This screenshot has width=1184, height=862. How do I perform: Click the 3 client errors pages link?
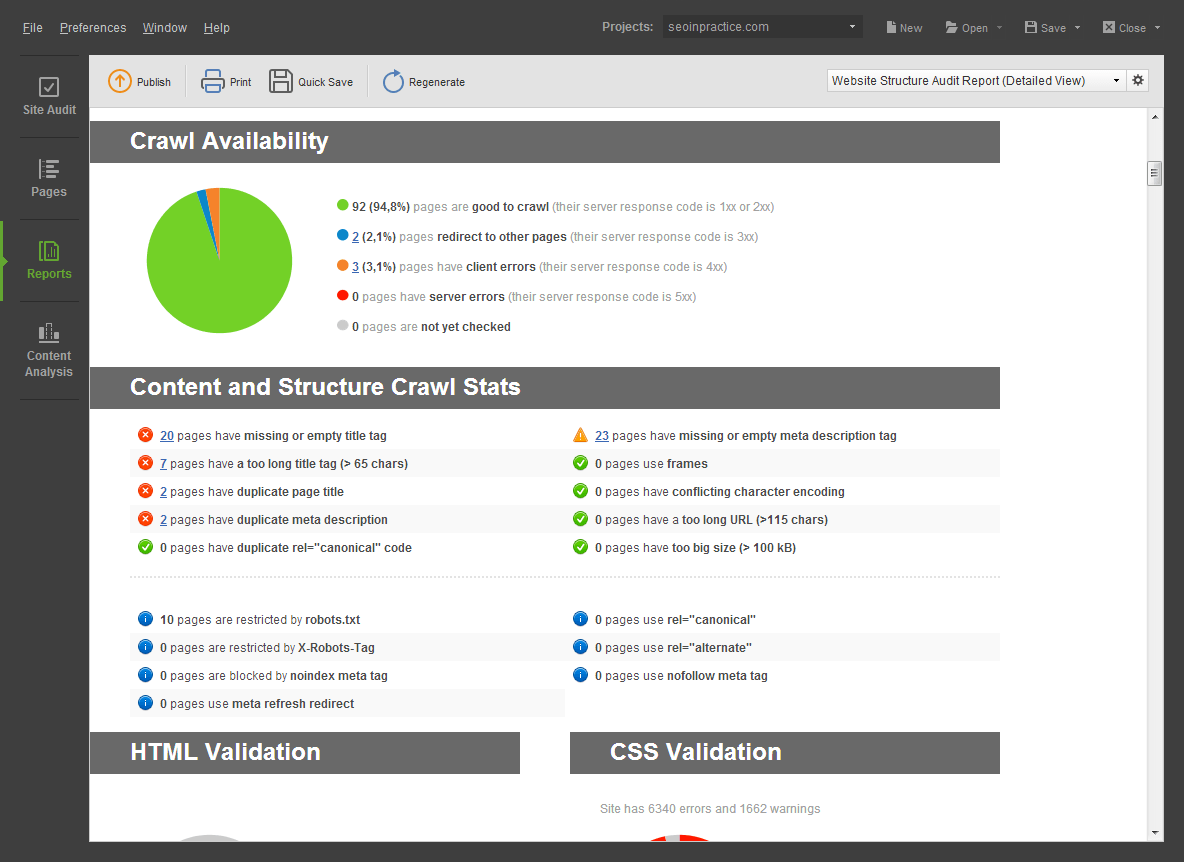coord(355,267)
